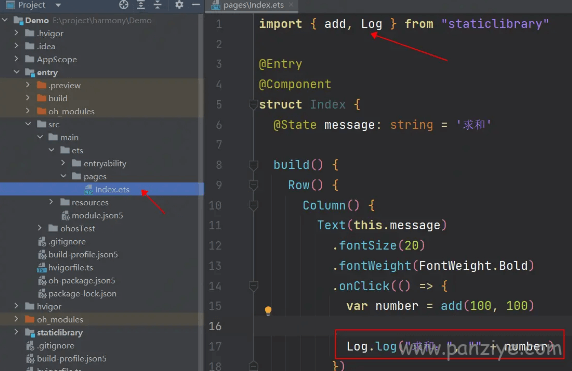Expand oh_modules folder under entry
Screen dimensions: 572x371
tap(28, 111)
